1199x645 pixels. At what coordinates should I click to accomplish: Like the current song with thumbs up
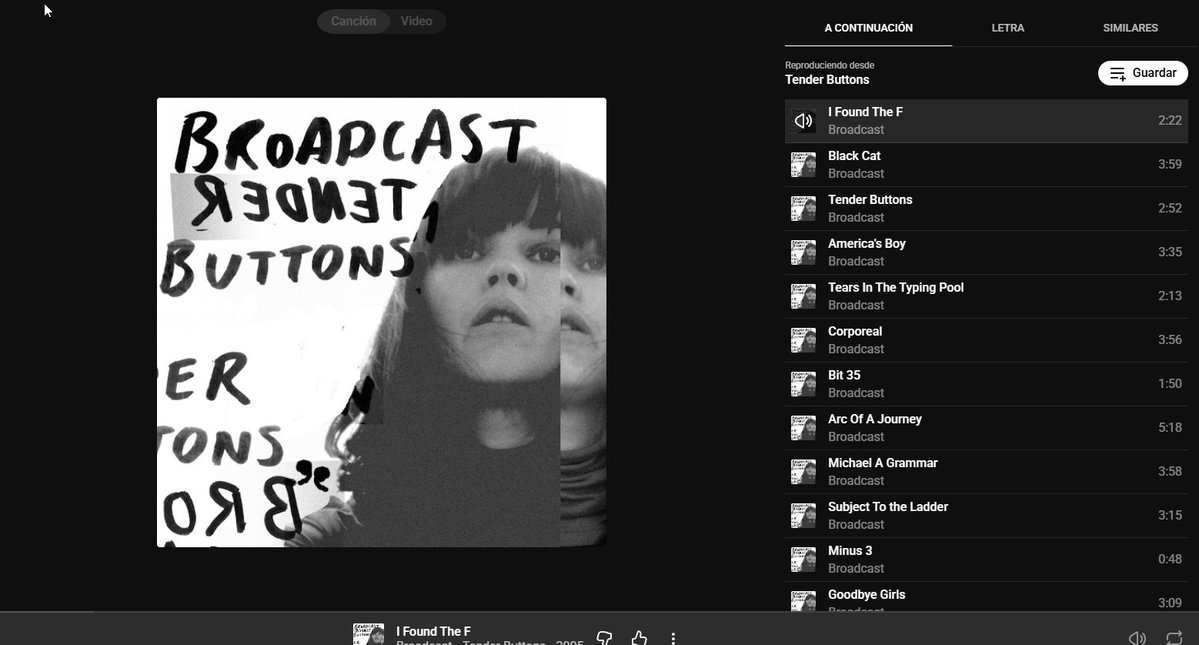pos(639,637)
